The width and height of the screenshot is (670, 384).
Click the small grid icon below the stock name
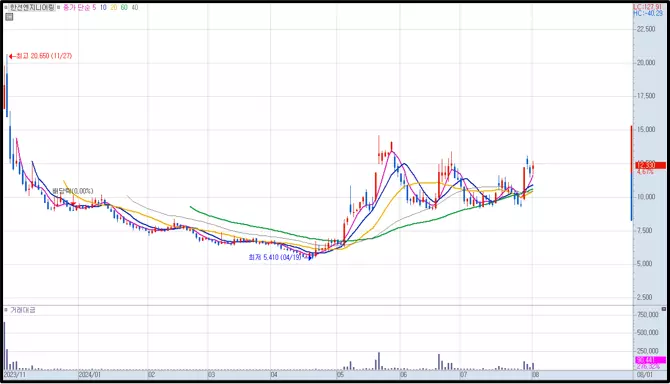(9, 17)
